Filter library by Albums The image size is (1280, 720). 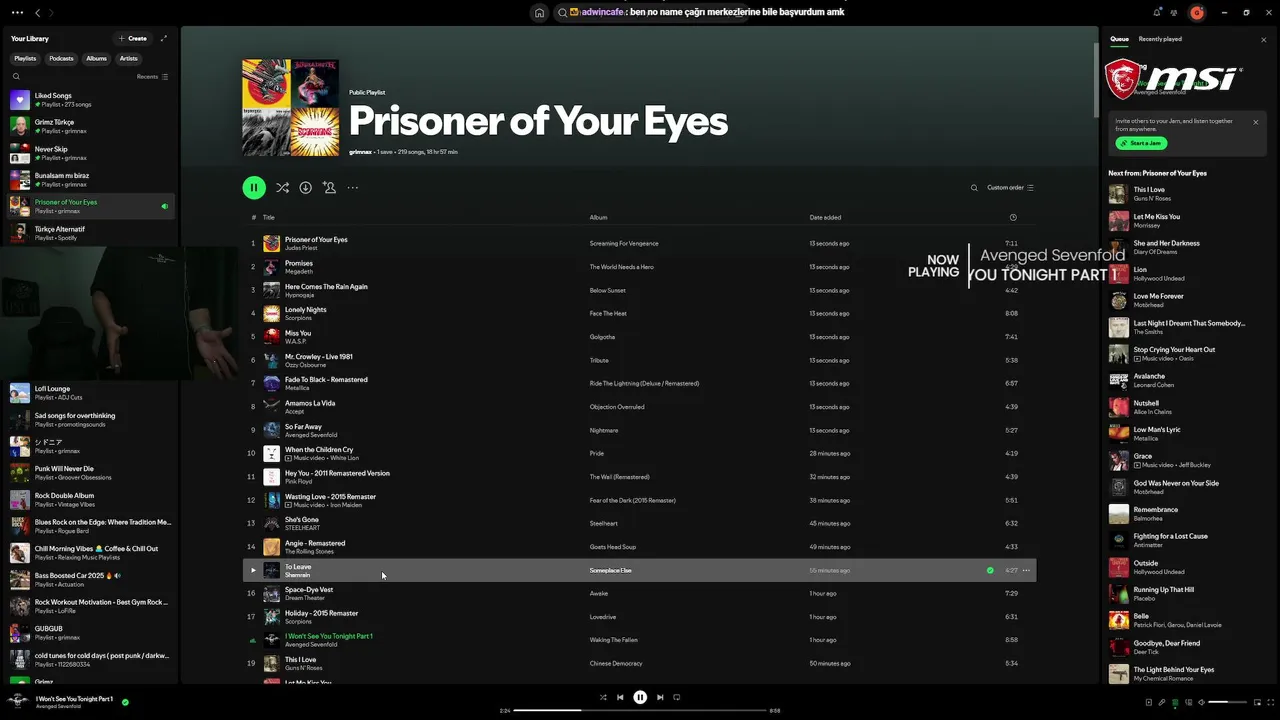[x=96, y=58]
